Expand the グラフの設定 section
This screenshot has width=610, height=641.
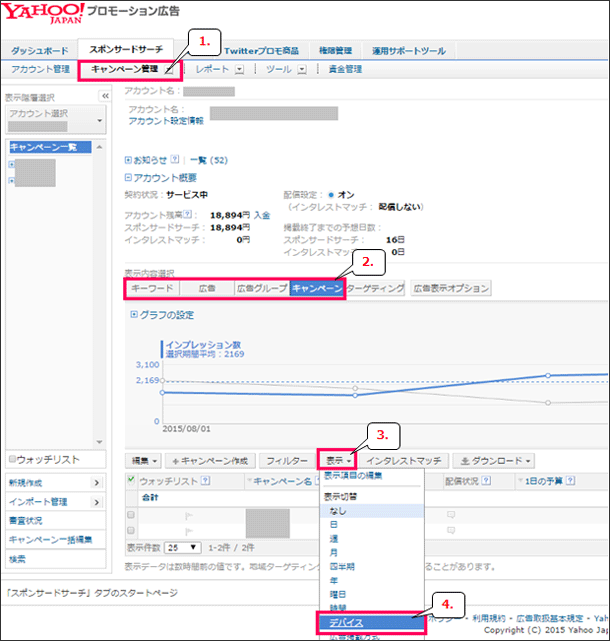pos(134,314)
